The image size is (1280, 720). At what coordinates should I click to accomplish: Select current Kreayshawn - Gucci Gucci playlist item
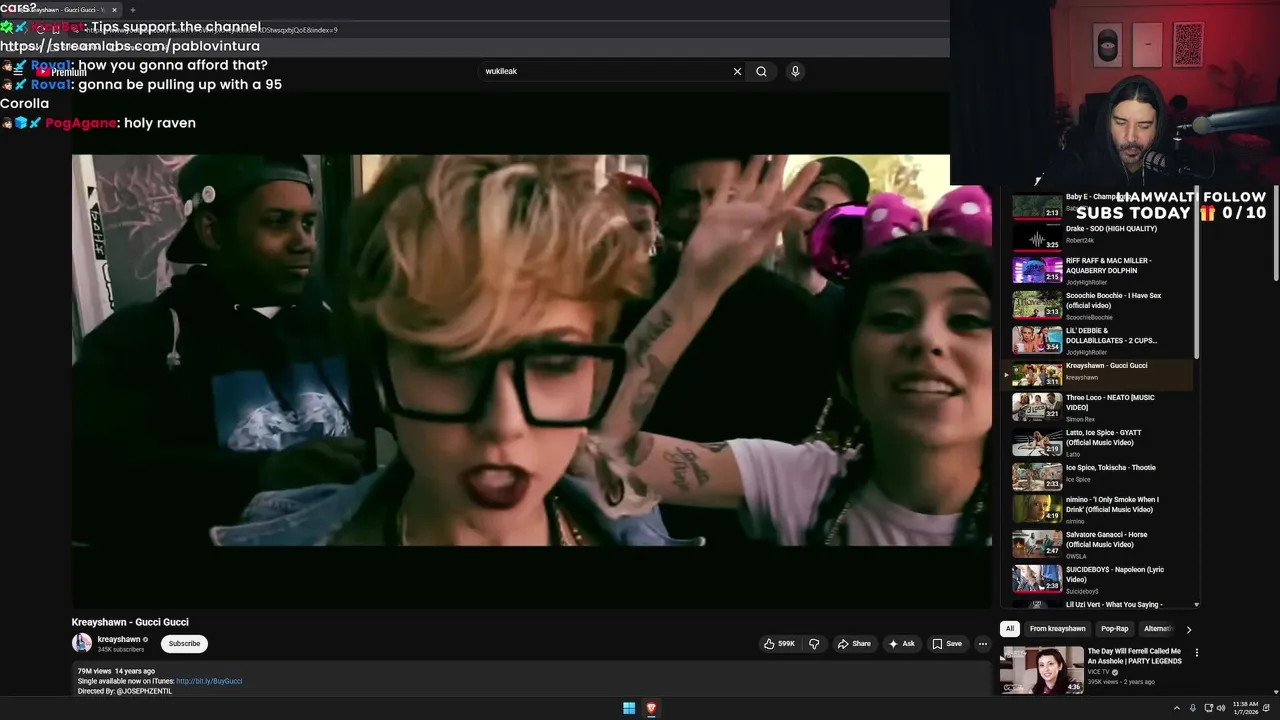(1099, 374)
